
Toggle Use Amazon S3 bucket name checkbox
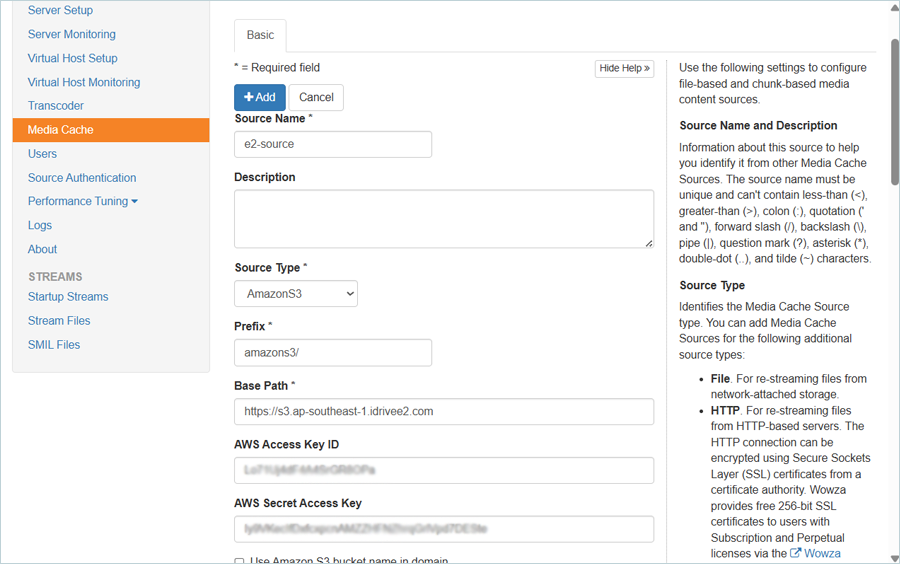click(x=239, y=561)
